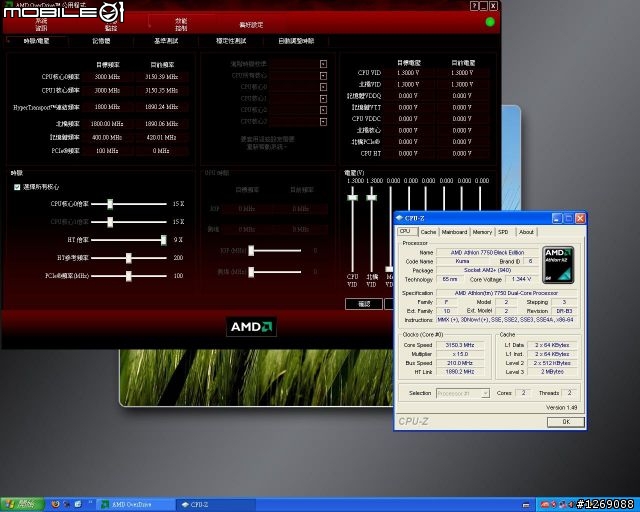Open the CPU核心0 calibration dropdown arrow
The image size is (640, 512).
pos(323,87)
